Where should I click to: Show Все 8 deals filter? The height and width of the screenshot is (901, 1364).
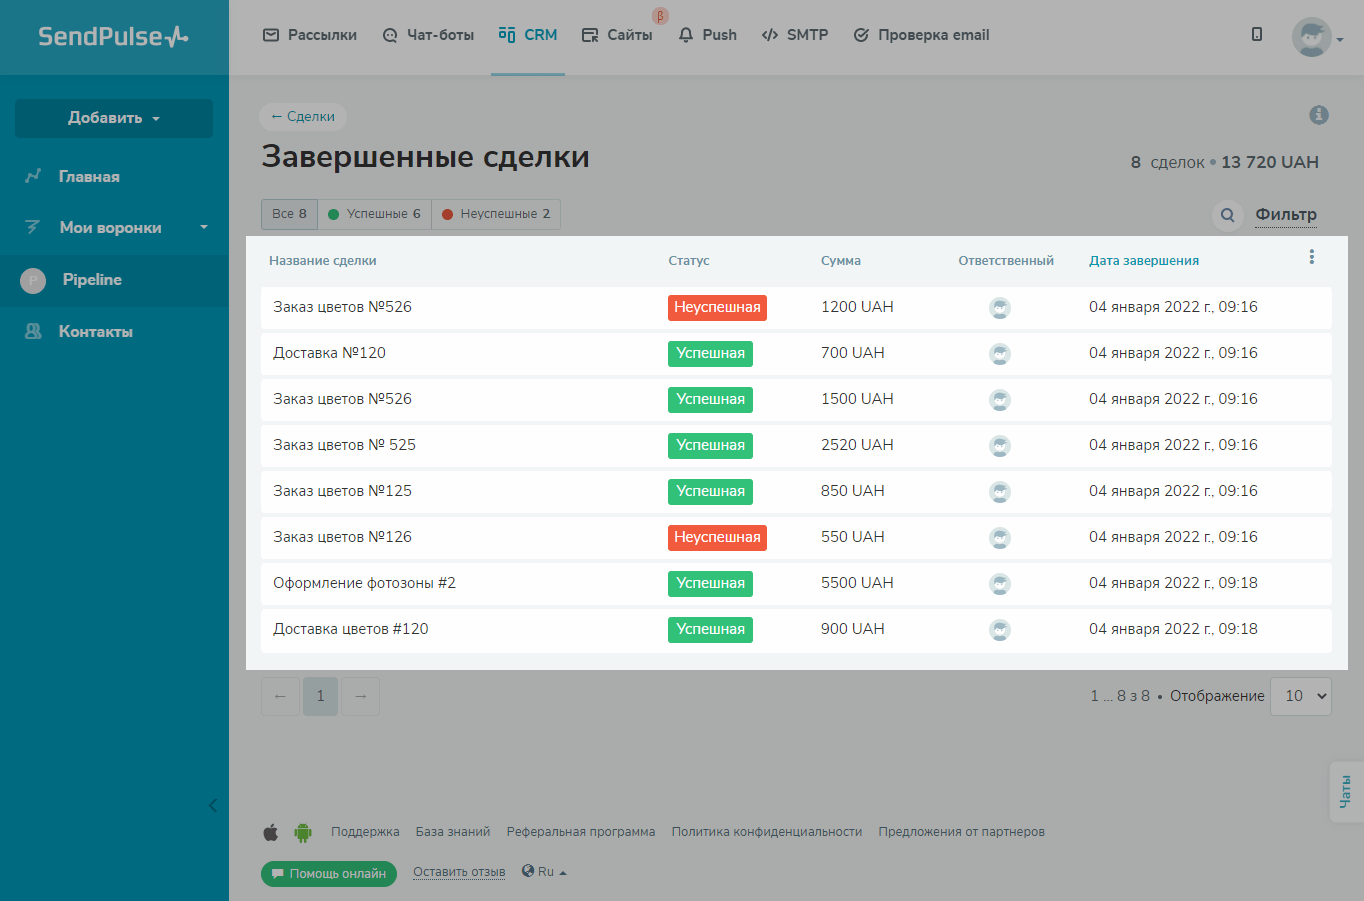click(289, 214)
